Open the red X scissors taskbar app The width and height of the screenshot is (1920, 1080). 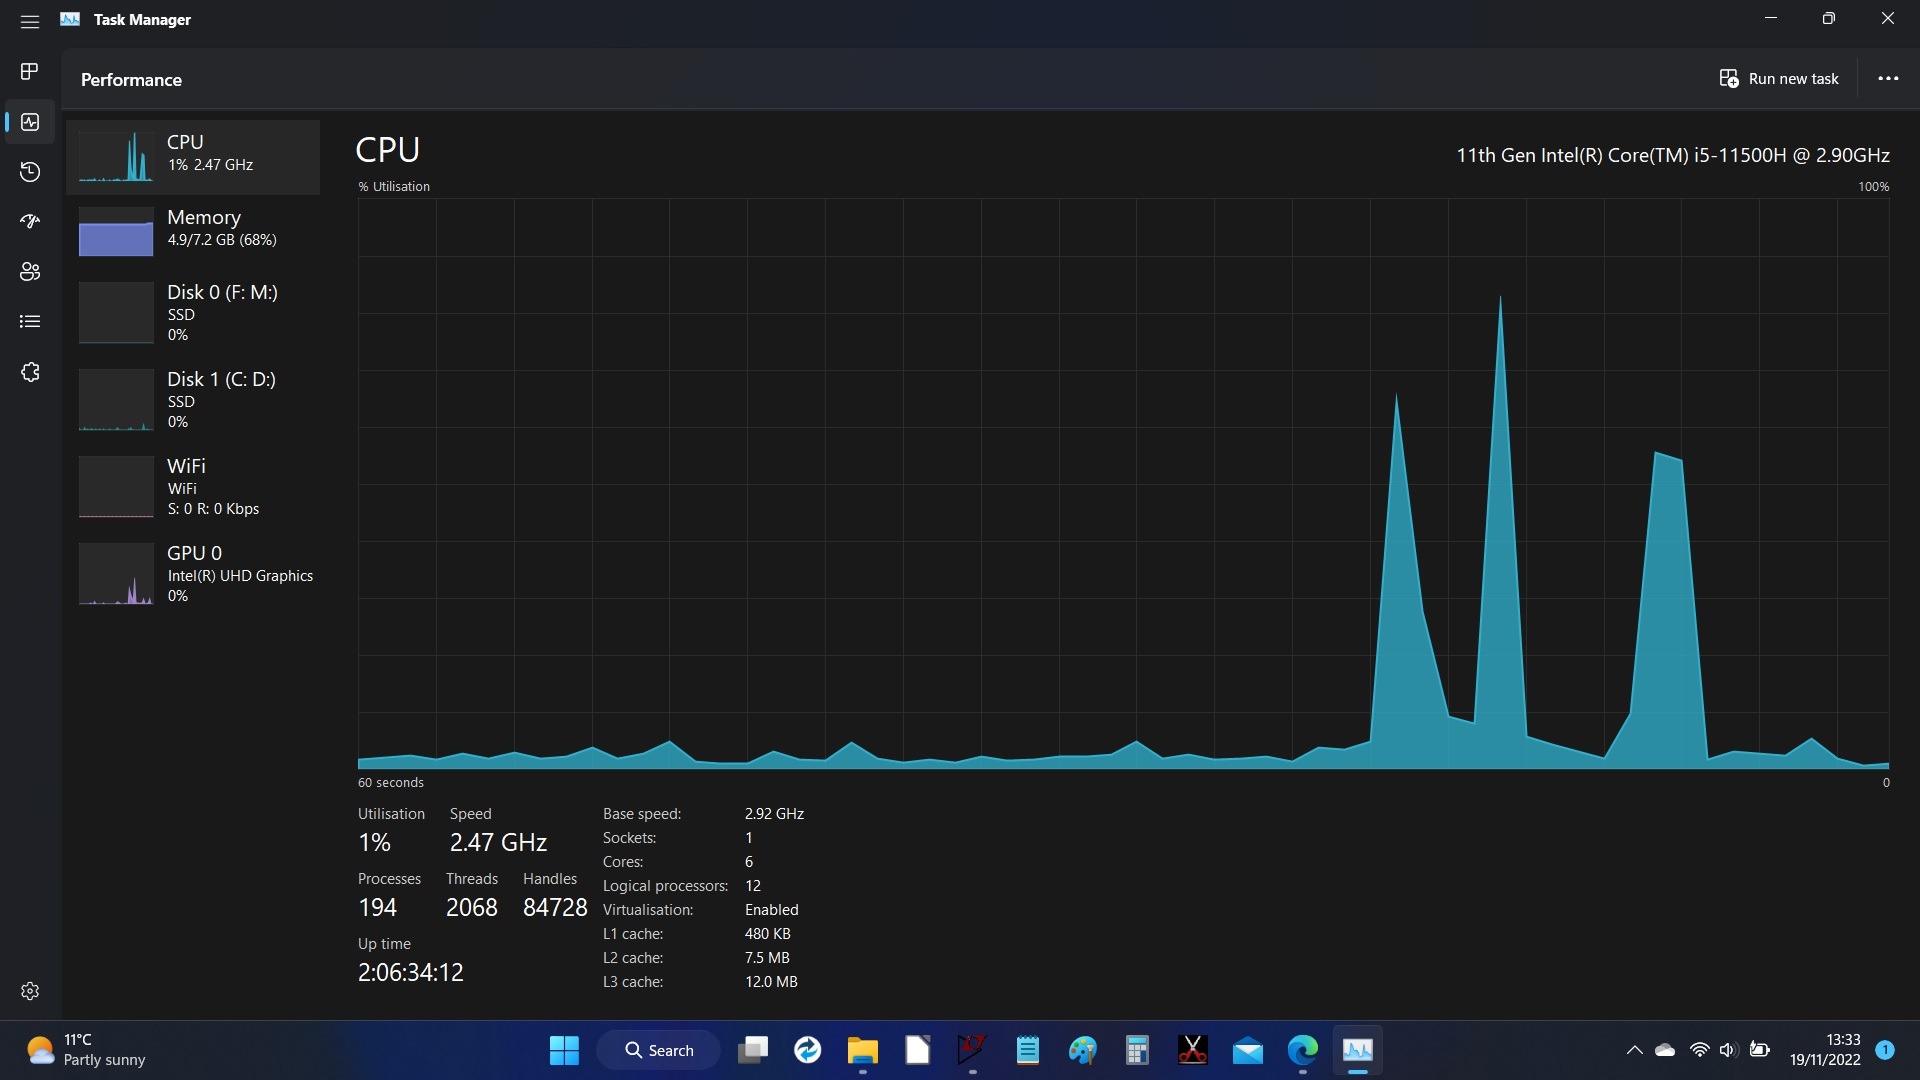[1192, 1050]
